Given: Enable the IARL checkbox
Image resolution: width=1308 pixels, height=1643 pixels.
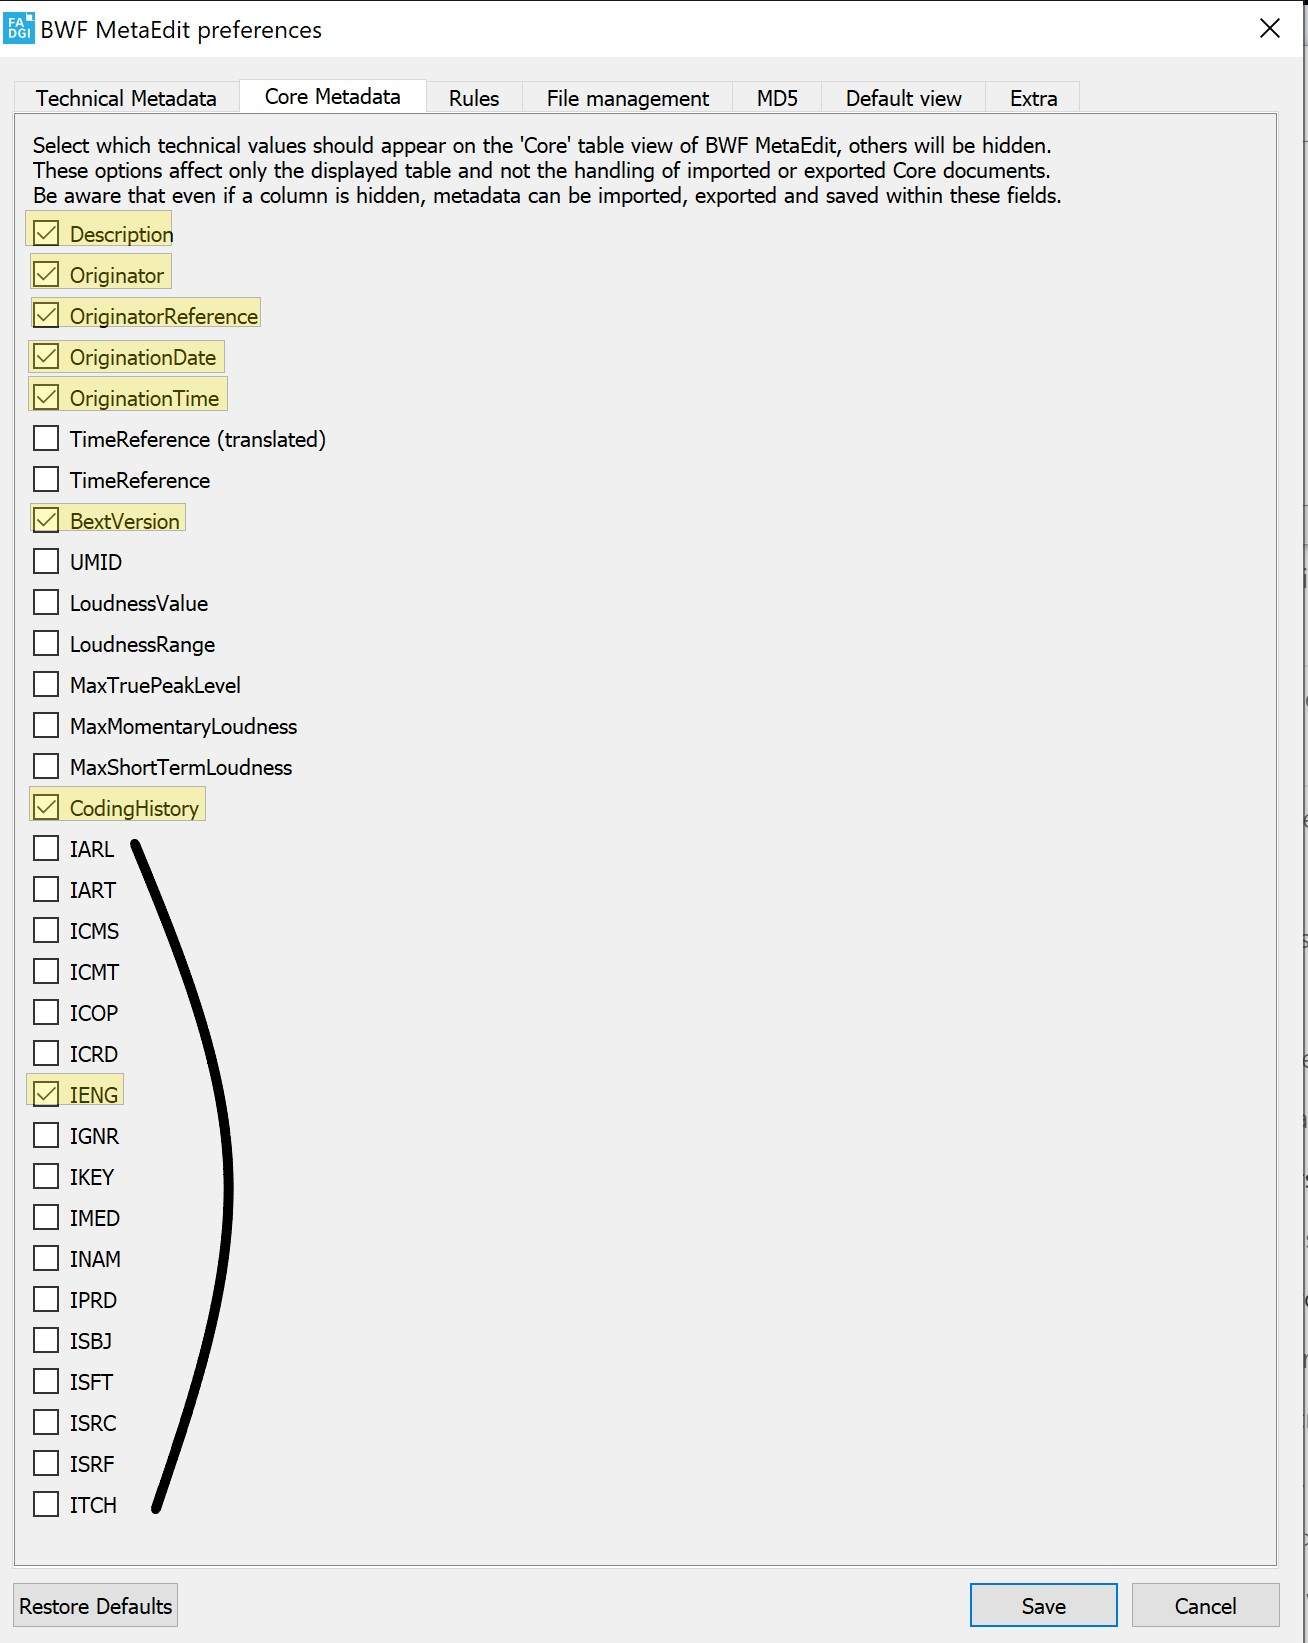Looking at the screenshot, I should coord(46,848).
